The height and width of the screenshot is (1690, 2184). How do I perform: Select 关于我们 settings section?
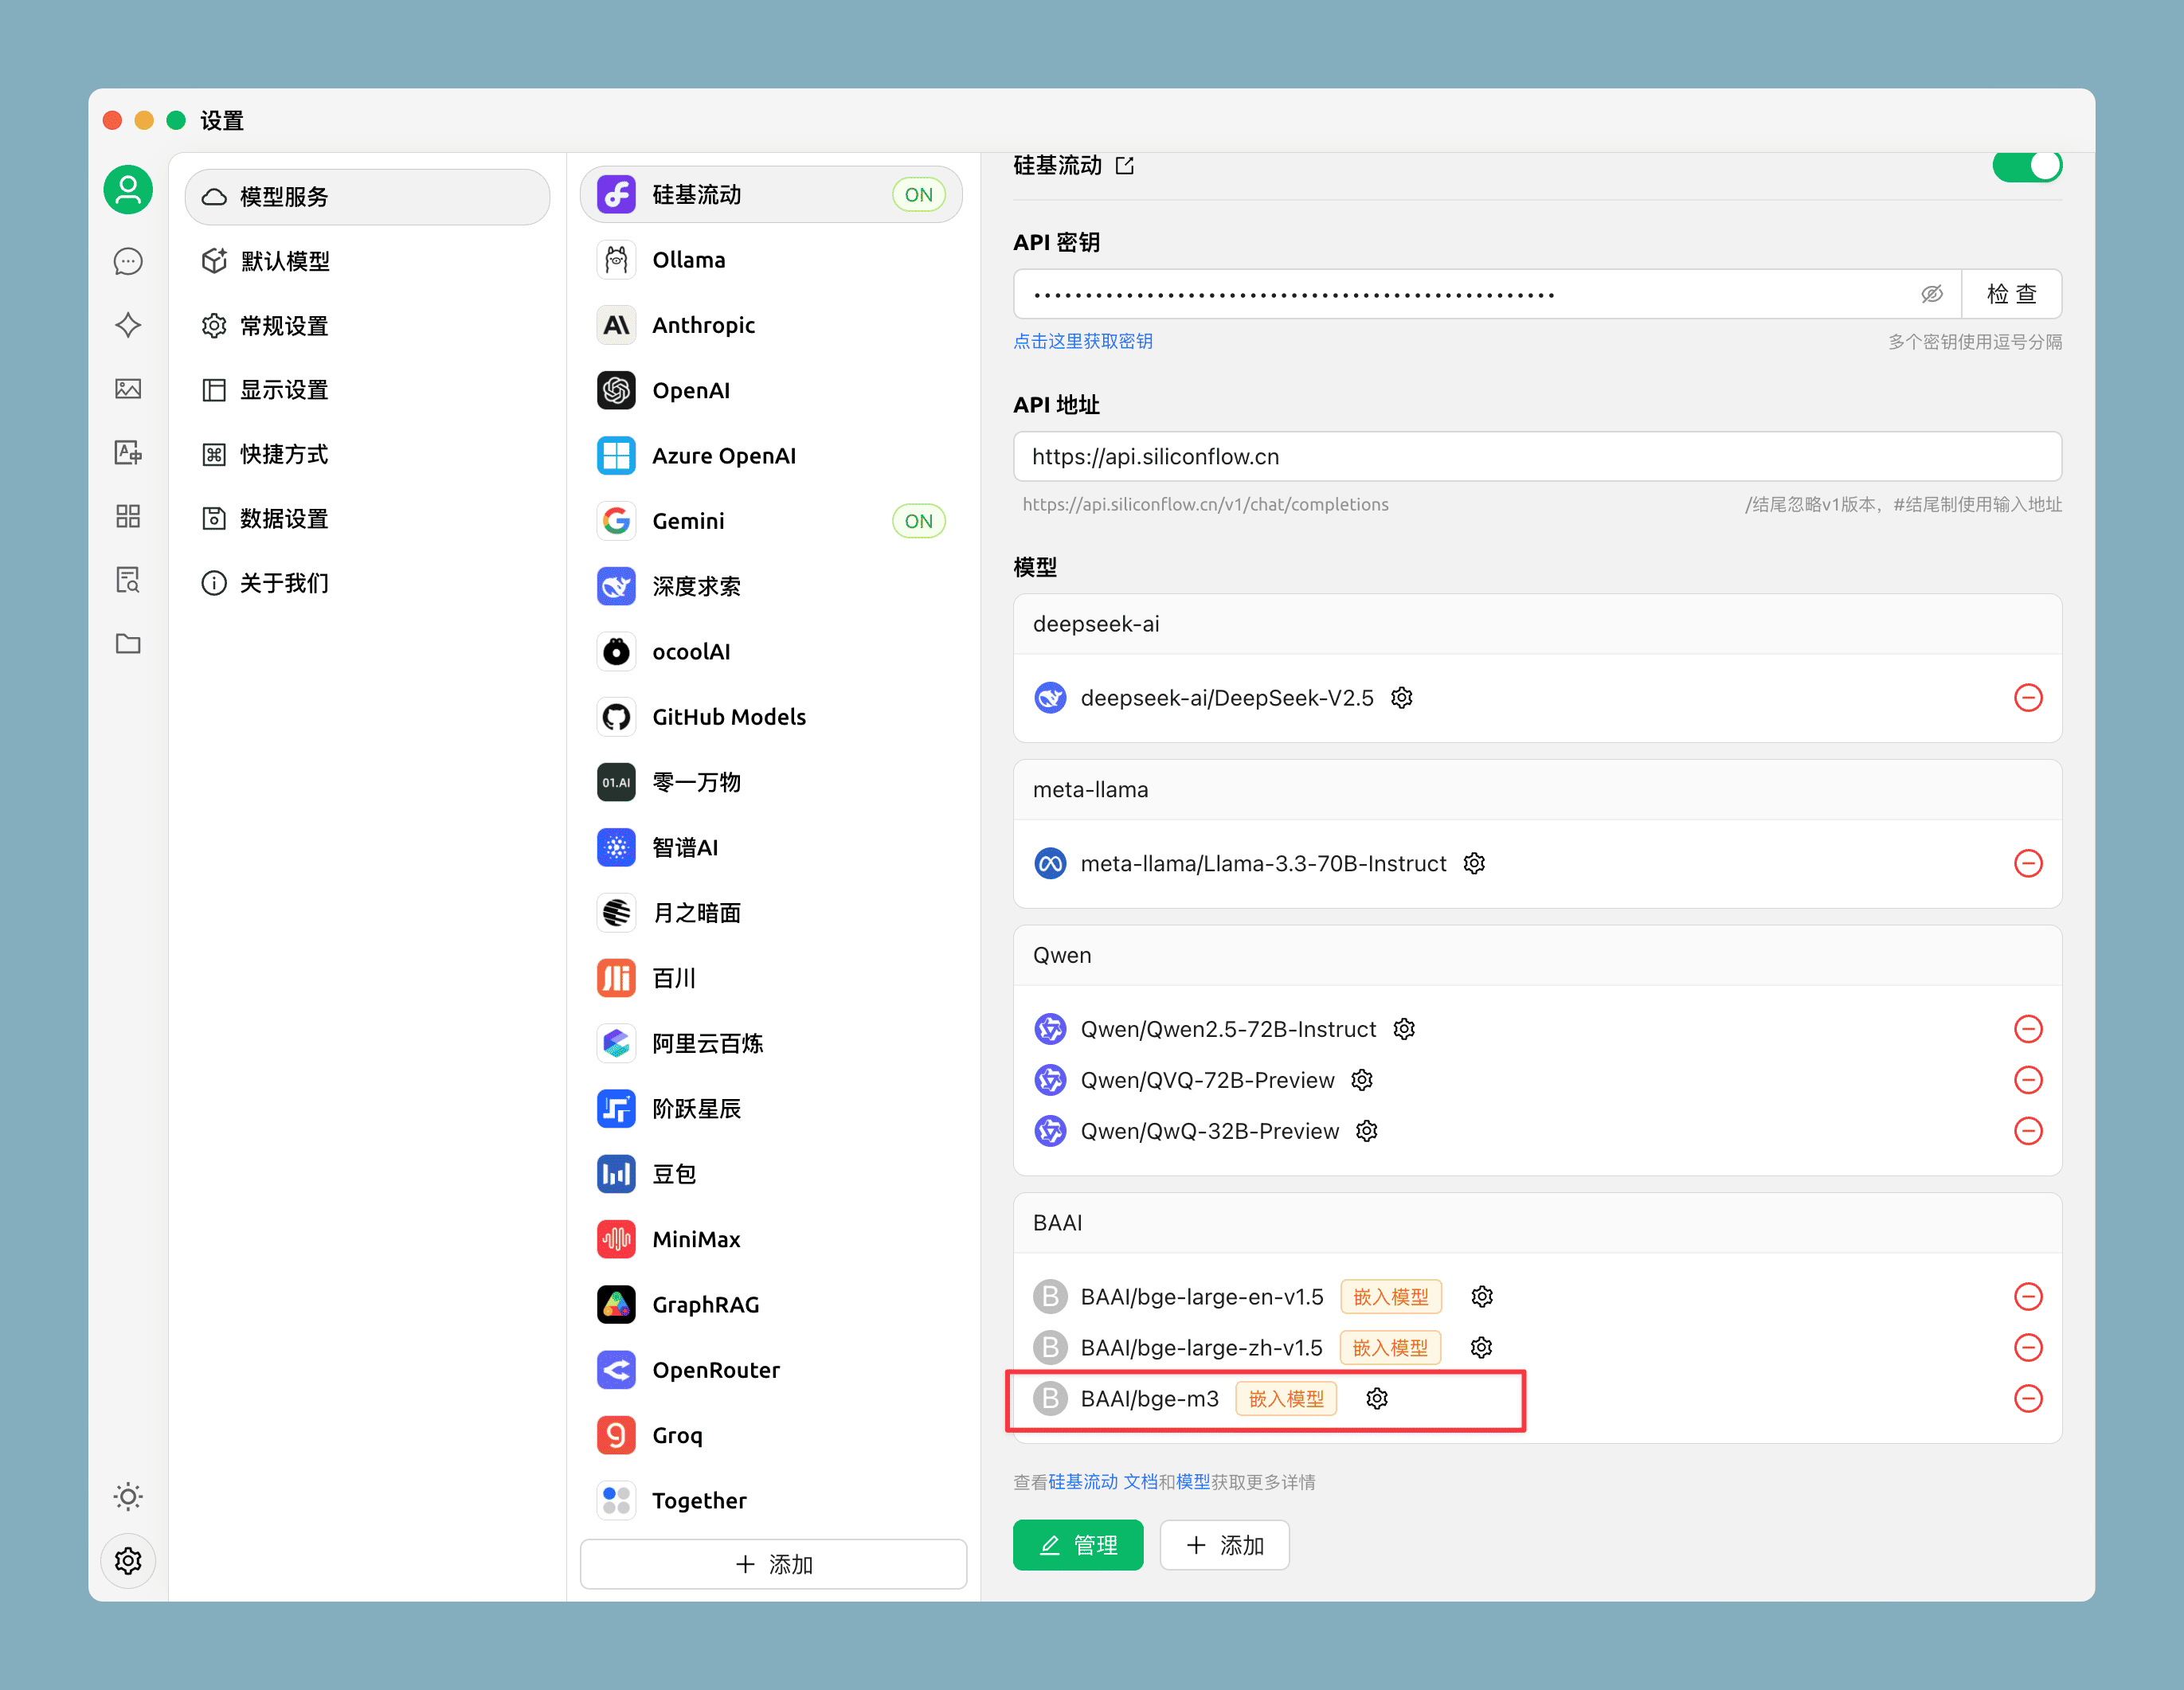[367, 583]
